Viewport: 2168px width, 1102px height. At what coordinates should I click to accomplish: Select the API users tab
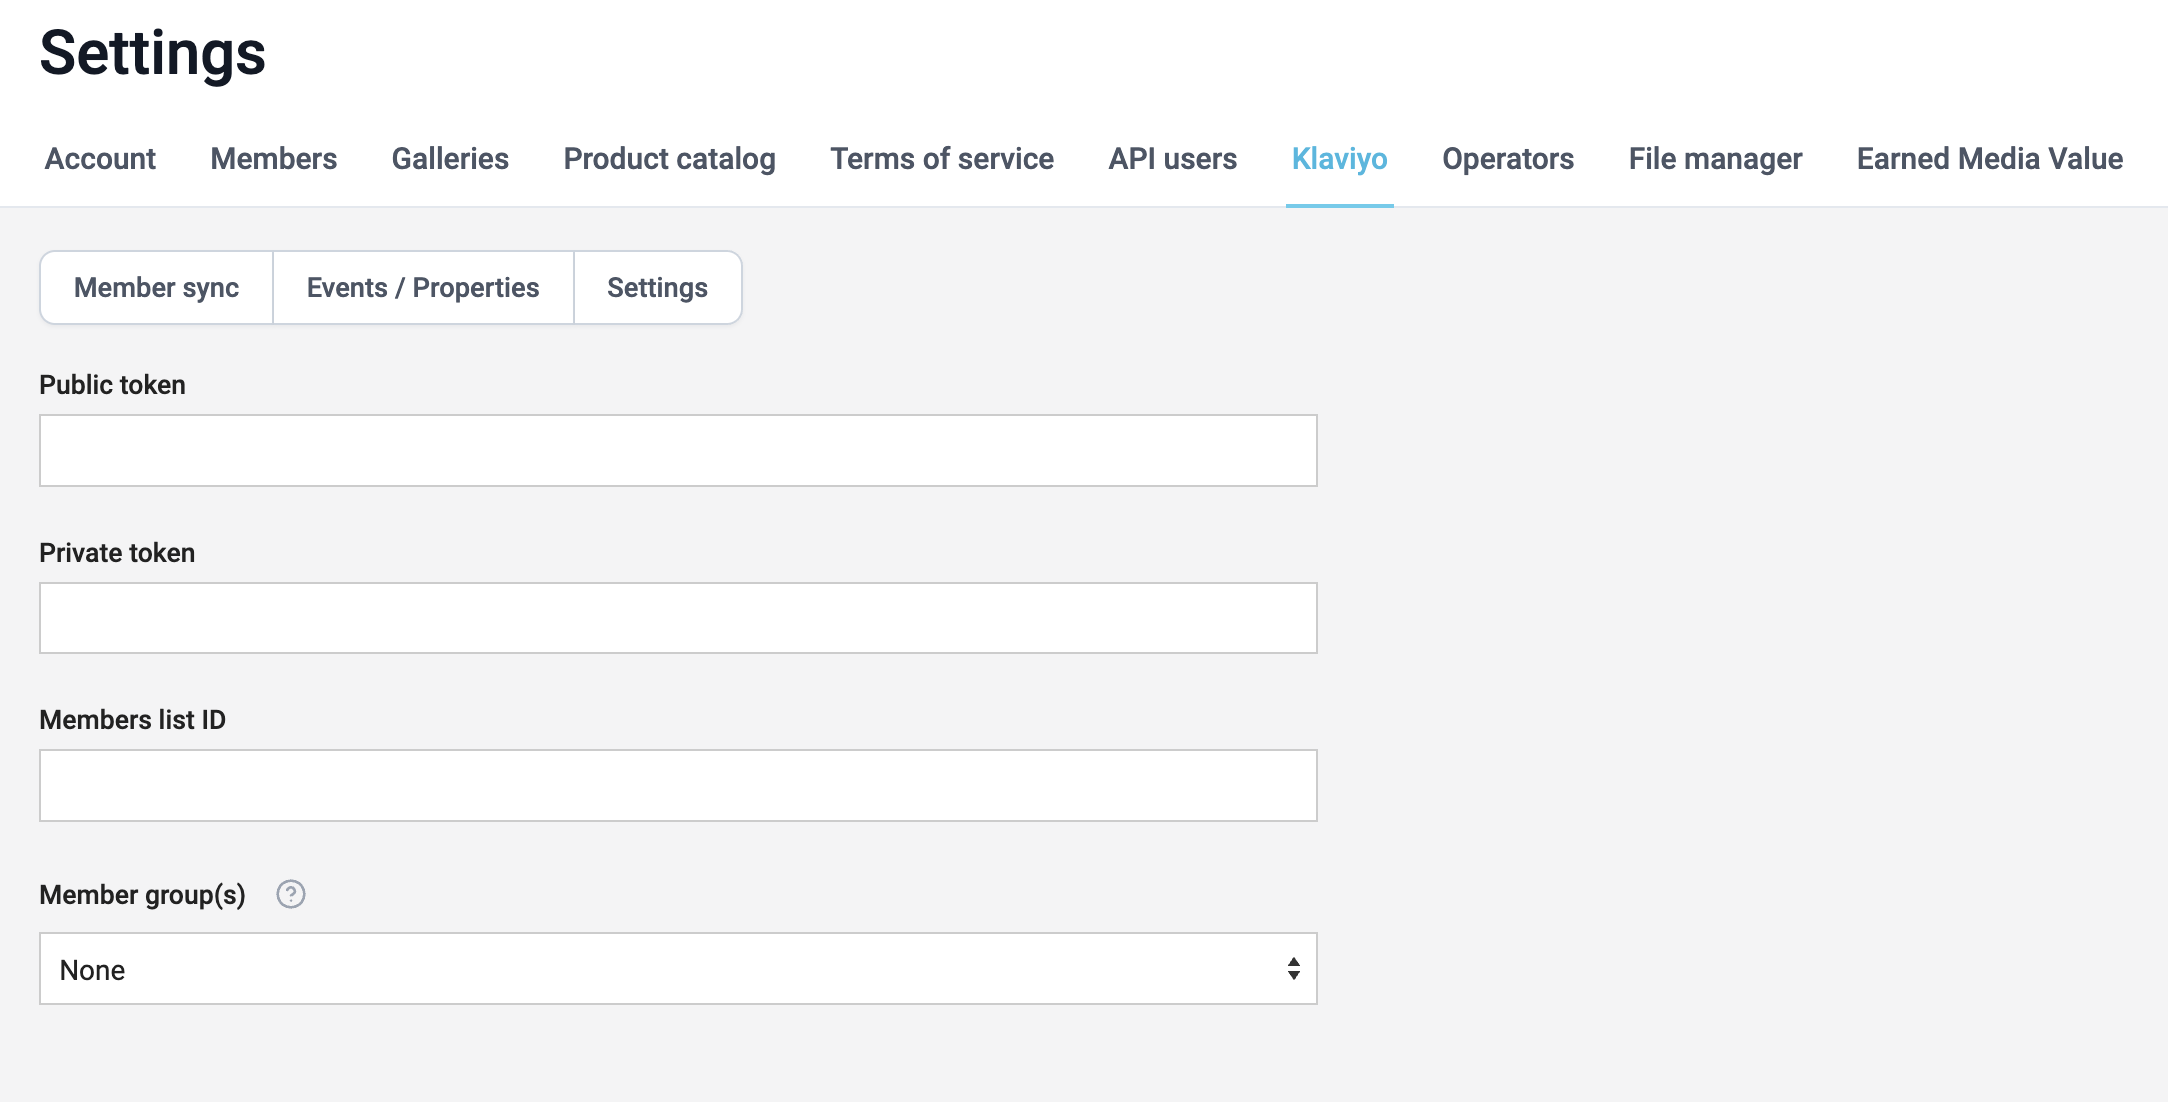coord(1172,159)
